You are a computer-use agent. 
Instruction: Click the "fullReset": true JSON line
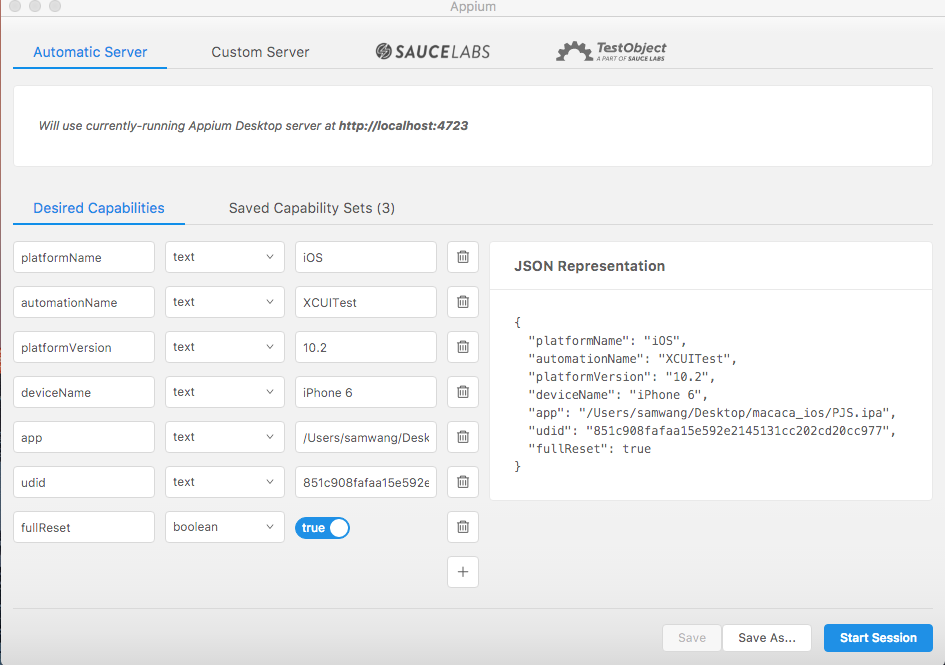(589, 449)
